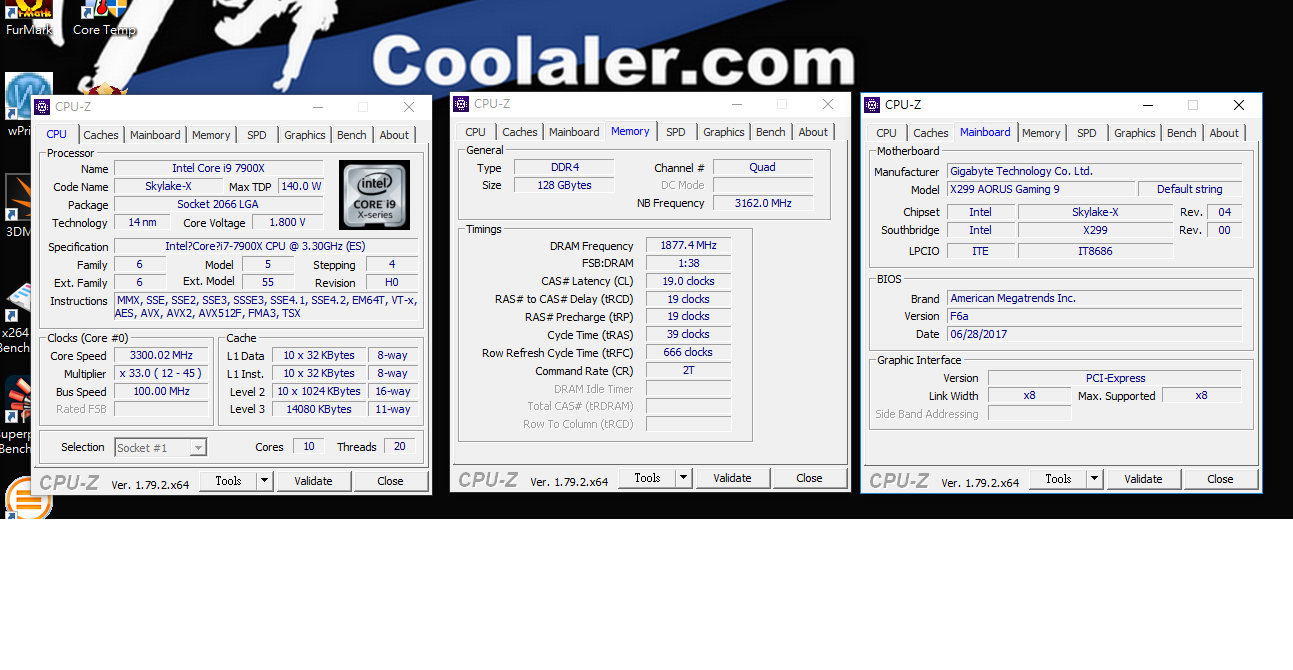Select Bench tab in the Memory window
1293x670 pixels.
point(771,132)
